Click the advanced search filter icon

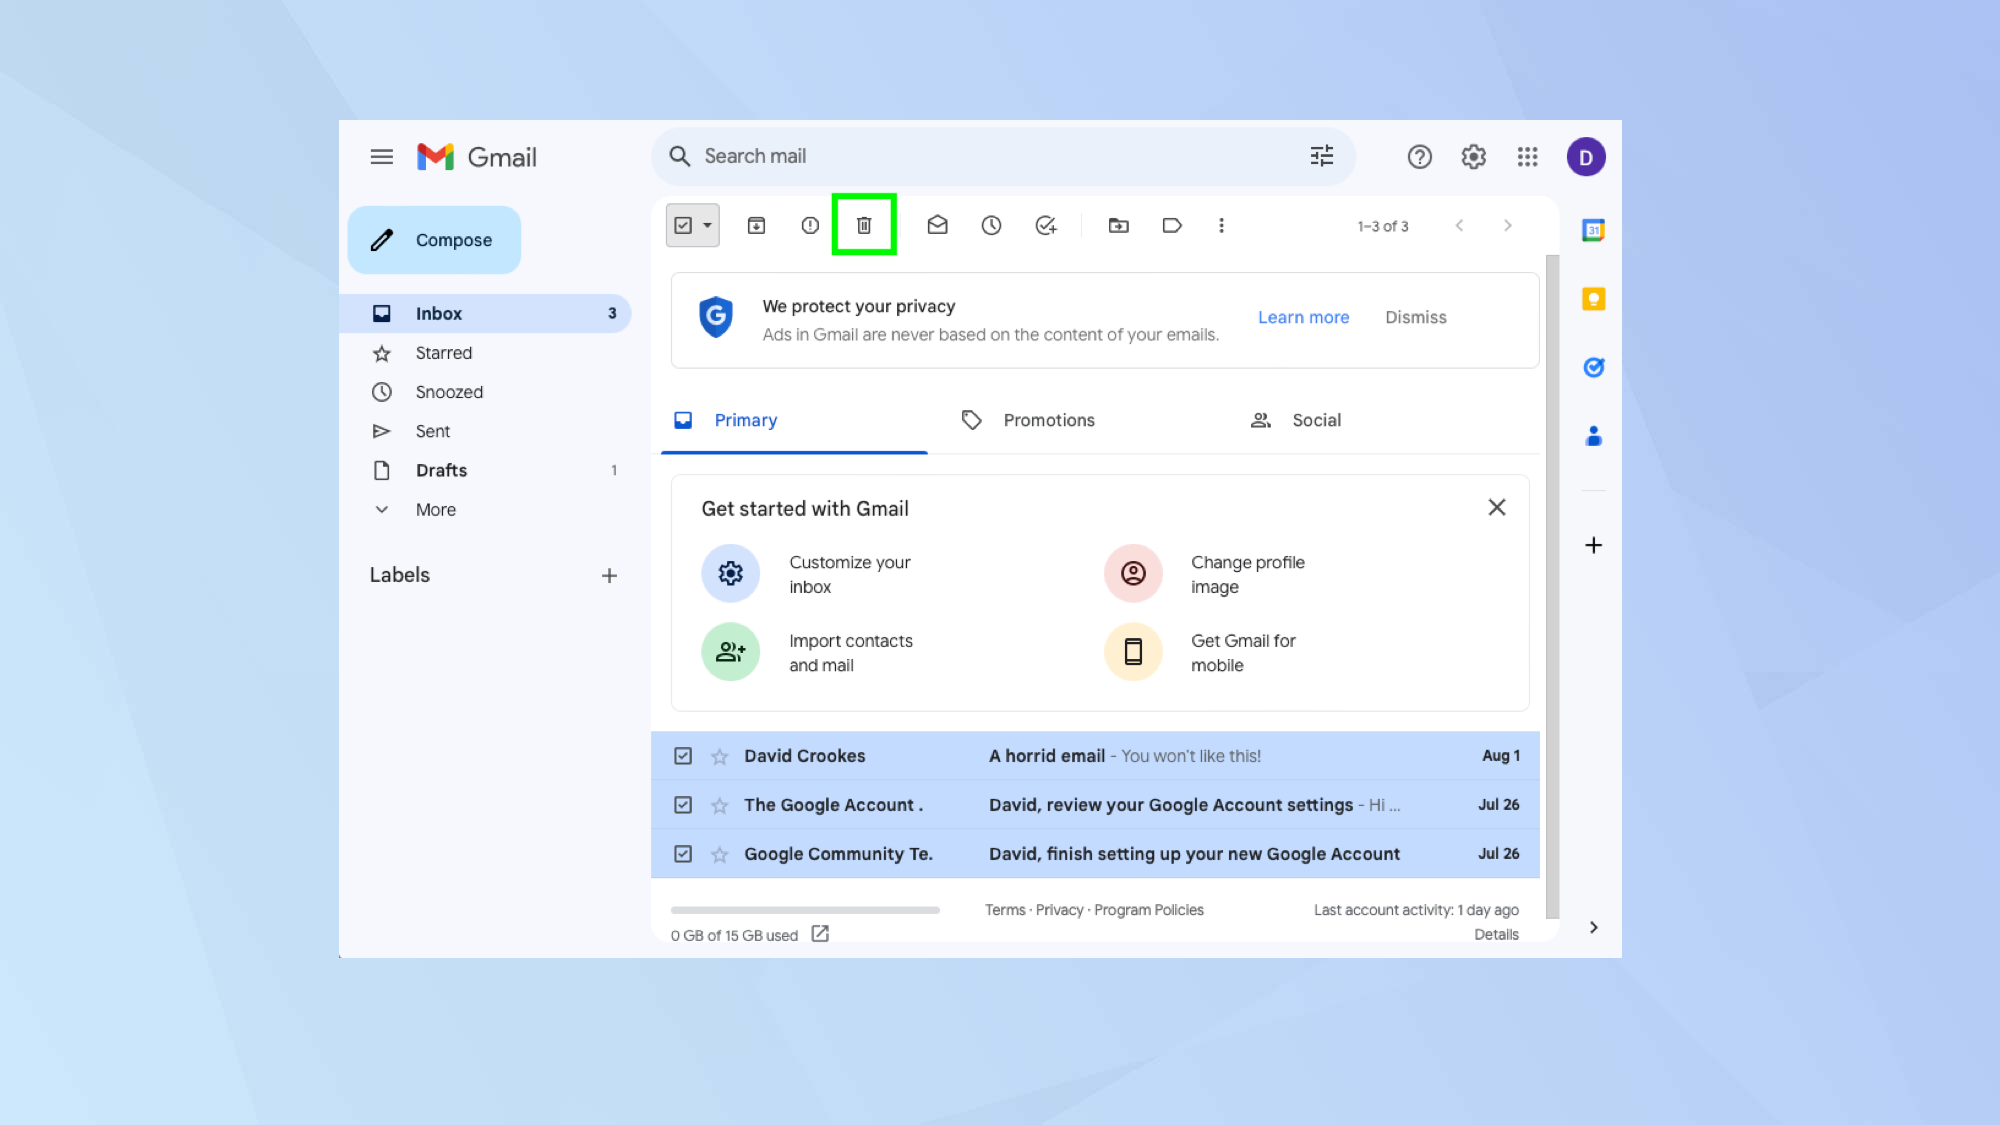click(1321, 155)
